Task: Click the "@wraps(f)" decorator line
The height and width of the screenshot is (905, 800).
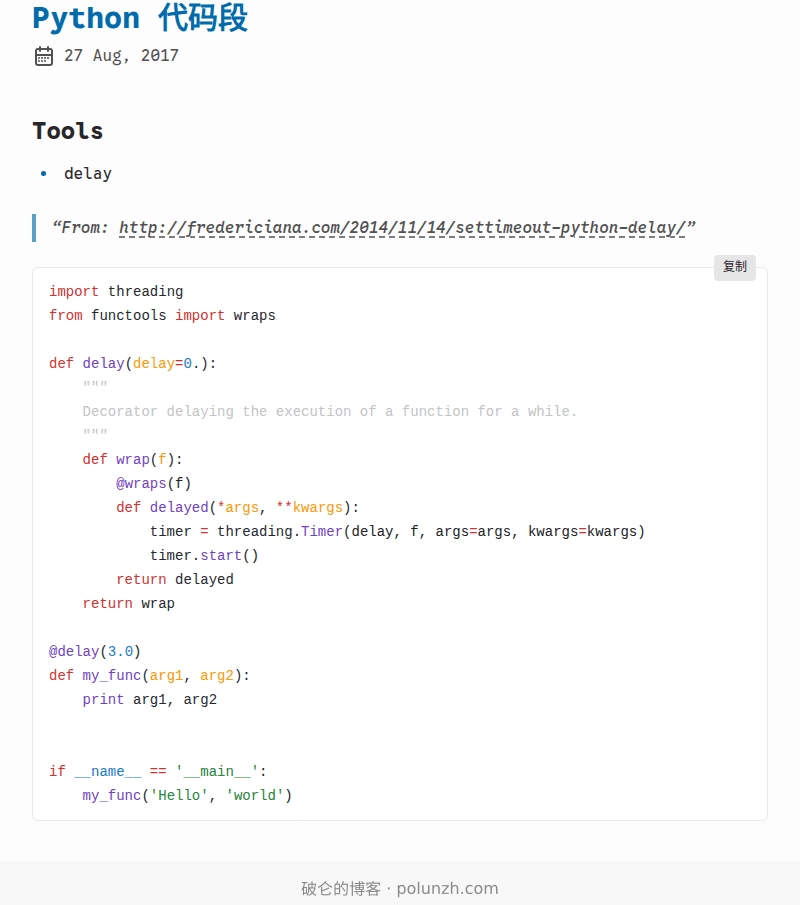Action: click(x=153, y=484)
